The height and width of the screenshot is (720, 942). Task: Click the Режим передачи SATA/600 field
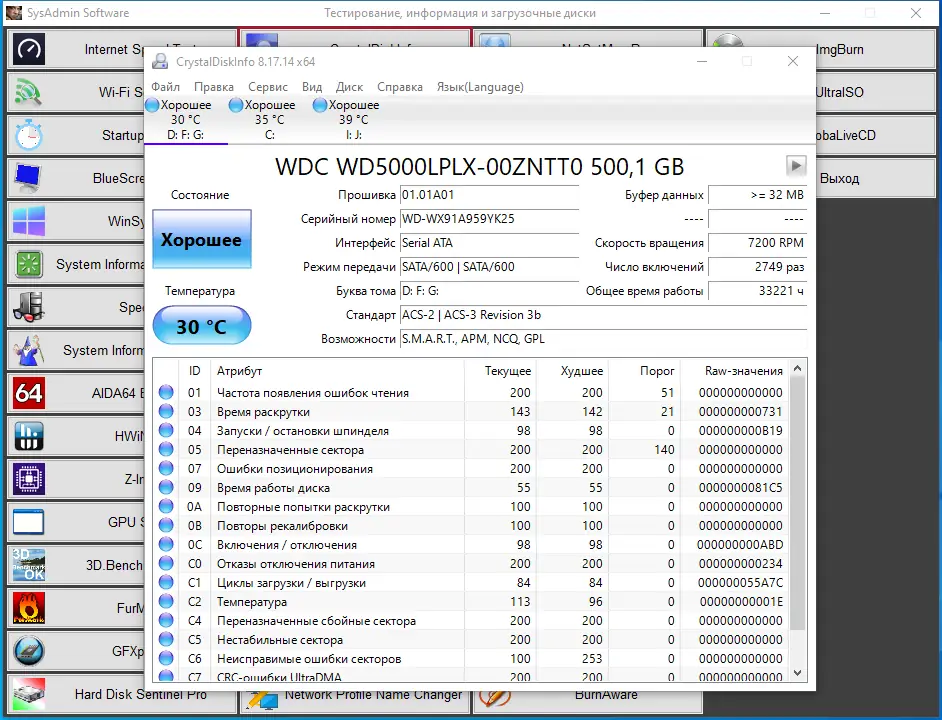489,267
